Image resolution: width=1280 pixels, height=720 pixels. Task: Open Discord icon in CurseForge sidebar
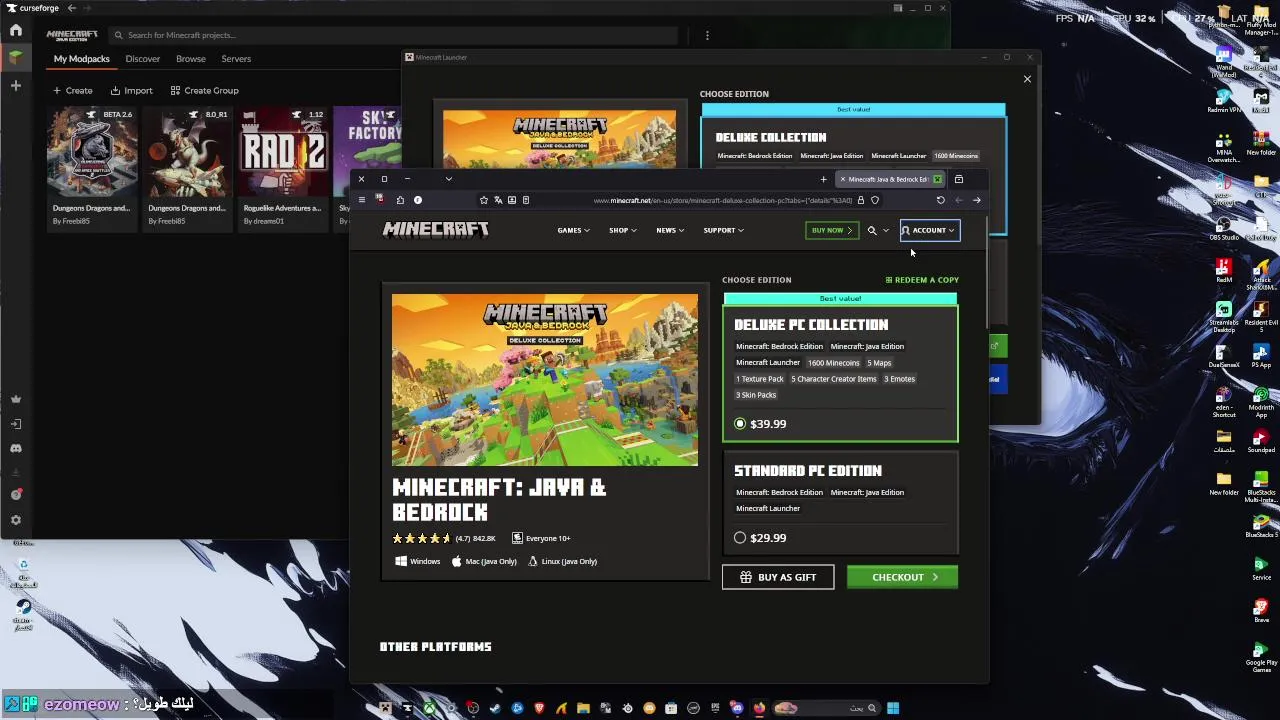[16, 449]
